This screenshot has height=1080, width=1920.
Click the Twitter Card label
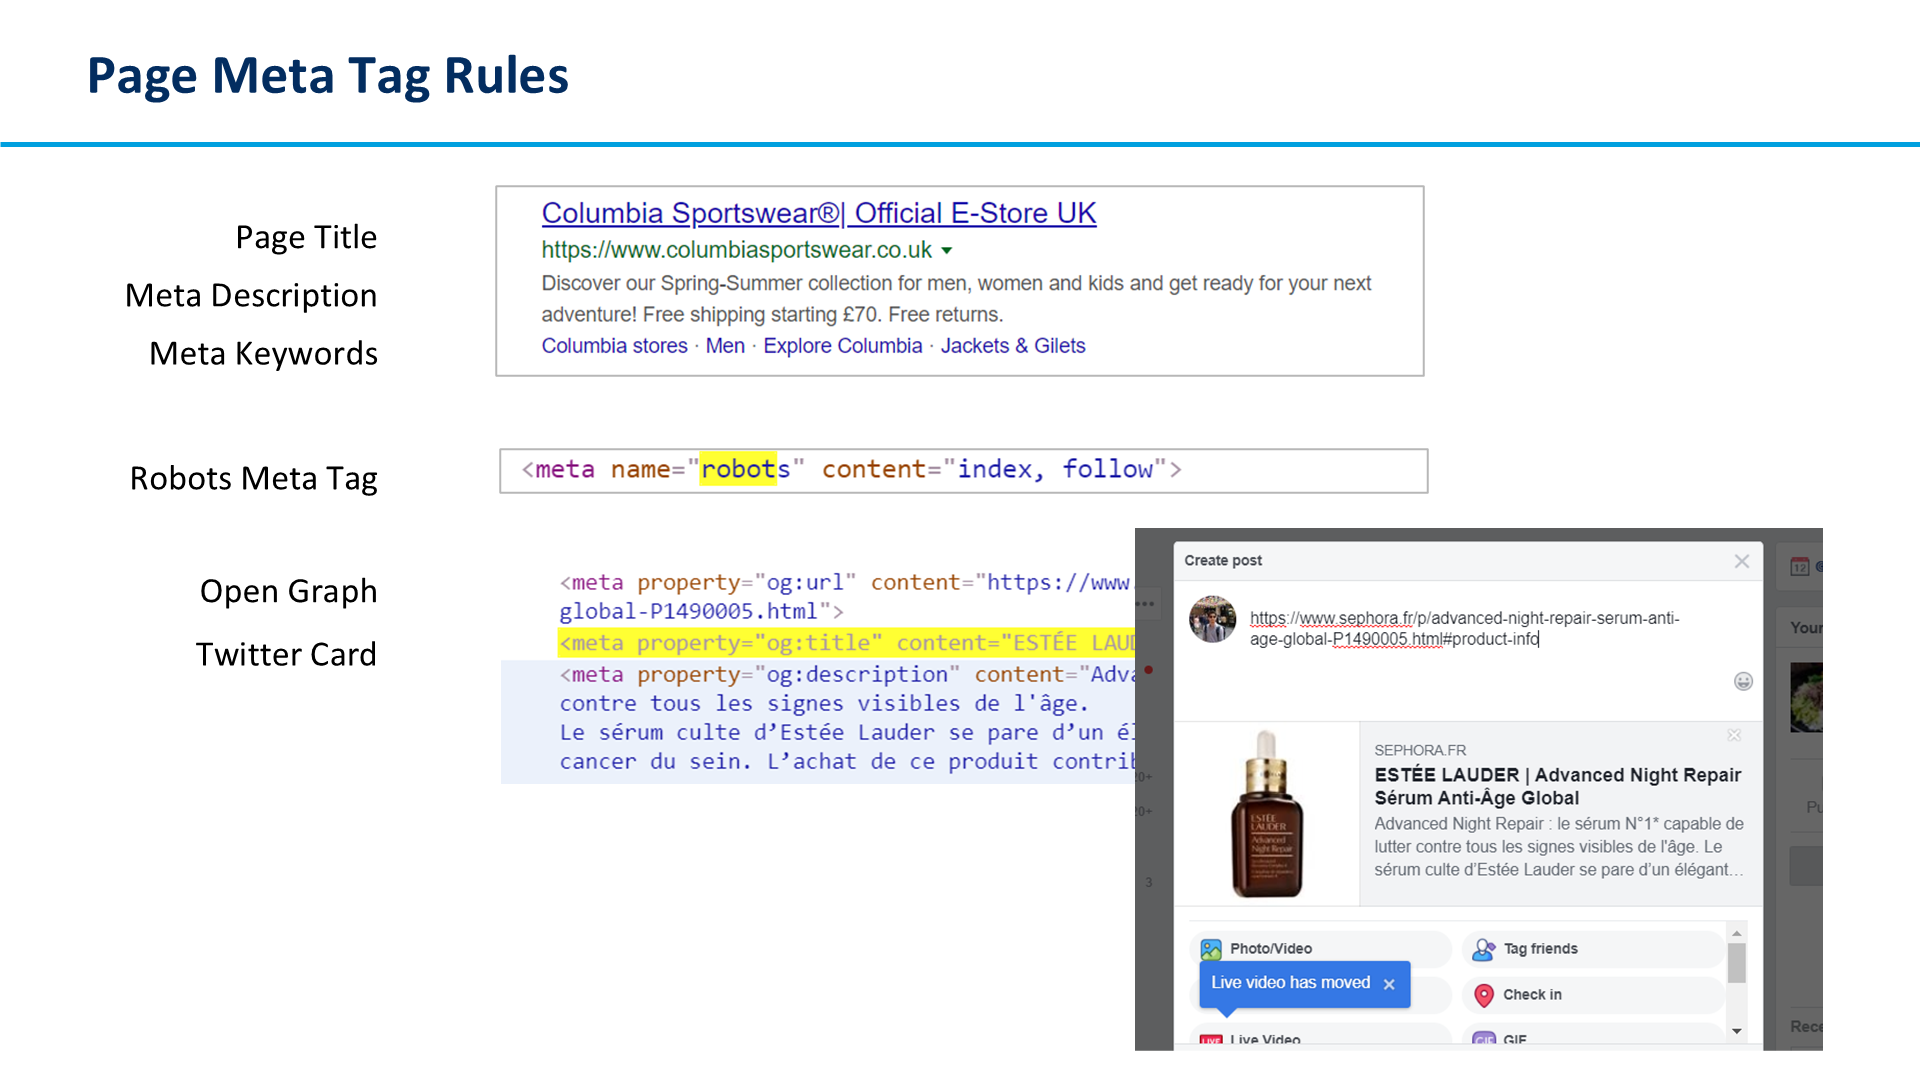[286, 655]
